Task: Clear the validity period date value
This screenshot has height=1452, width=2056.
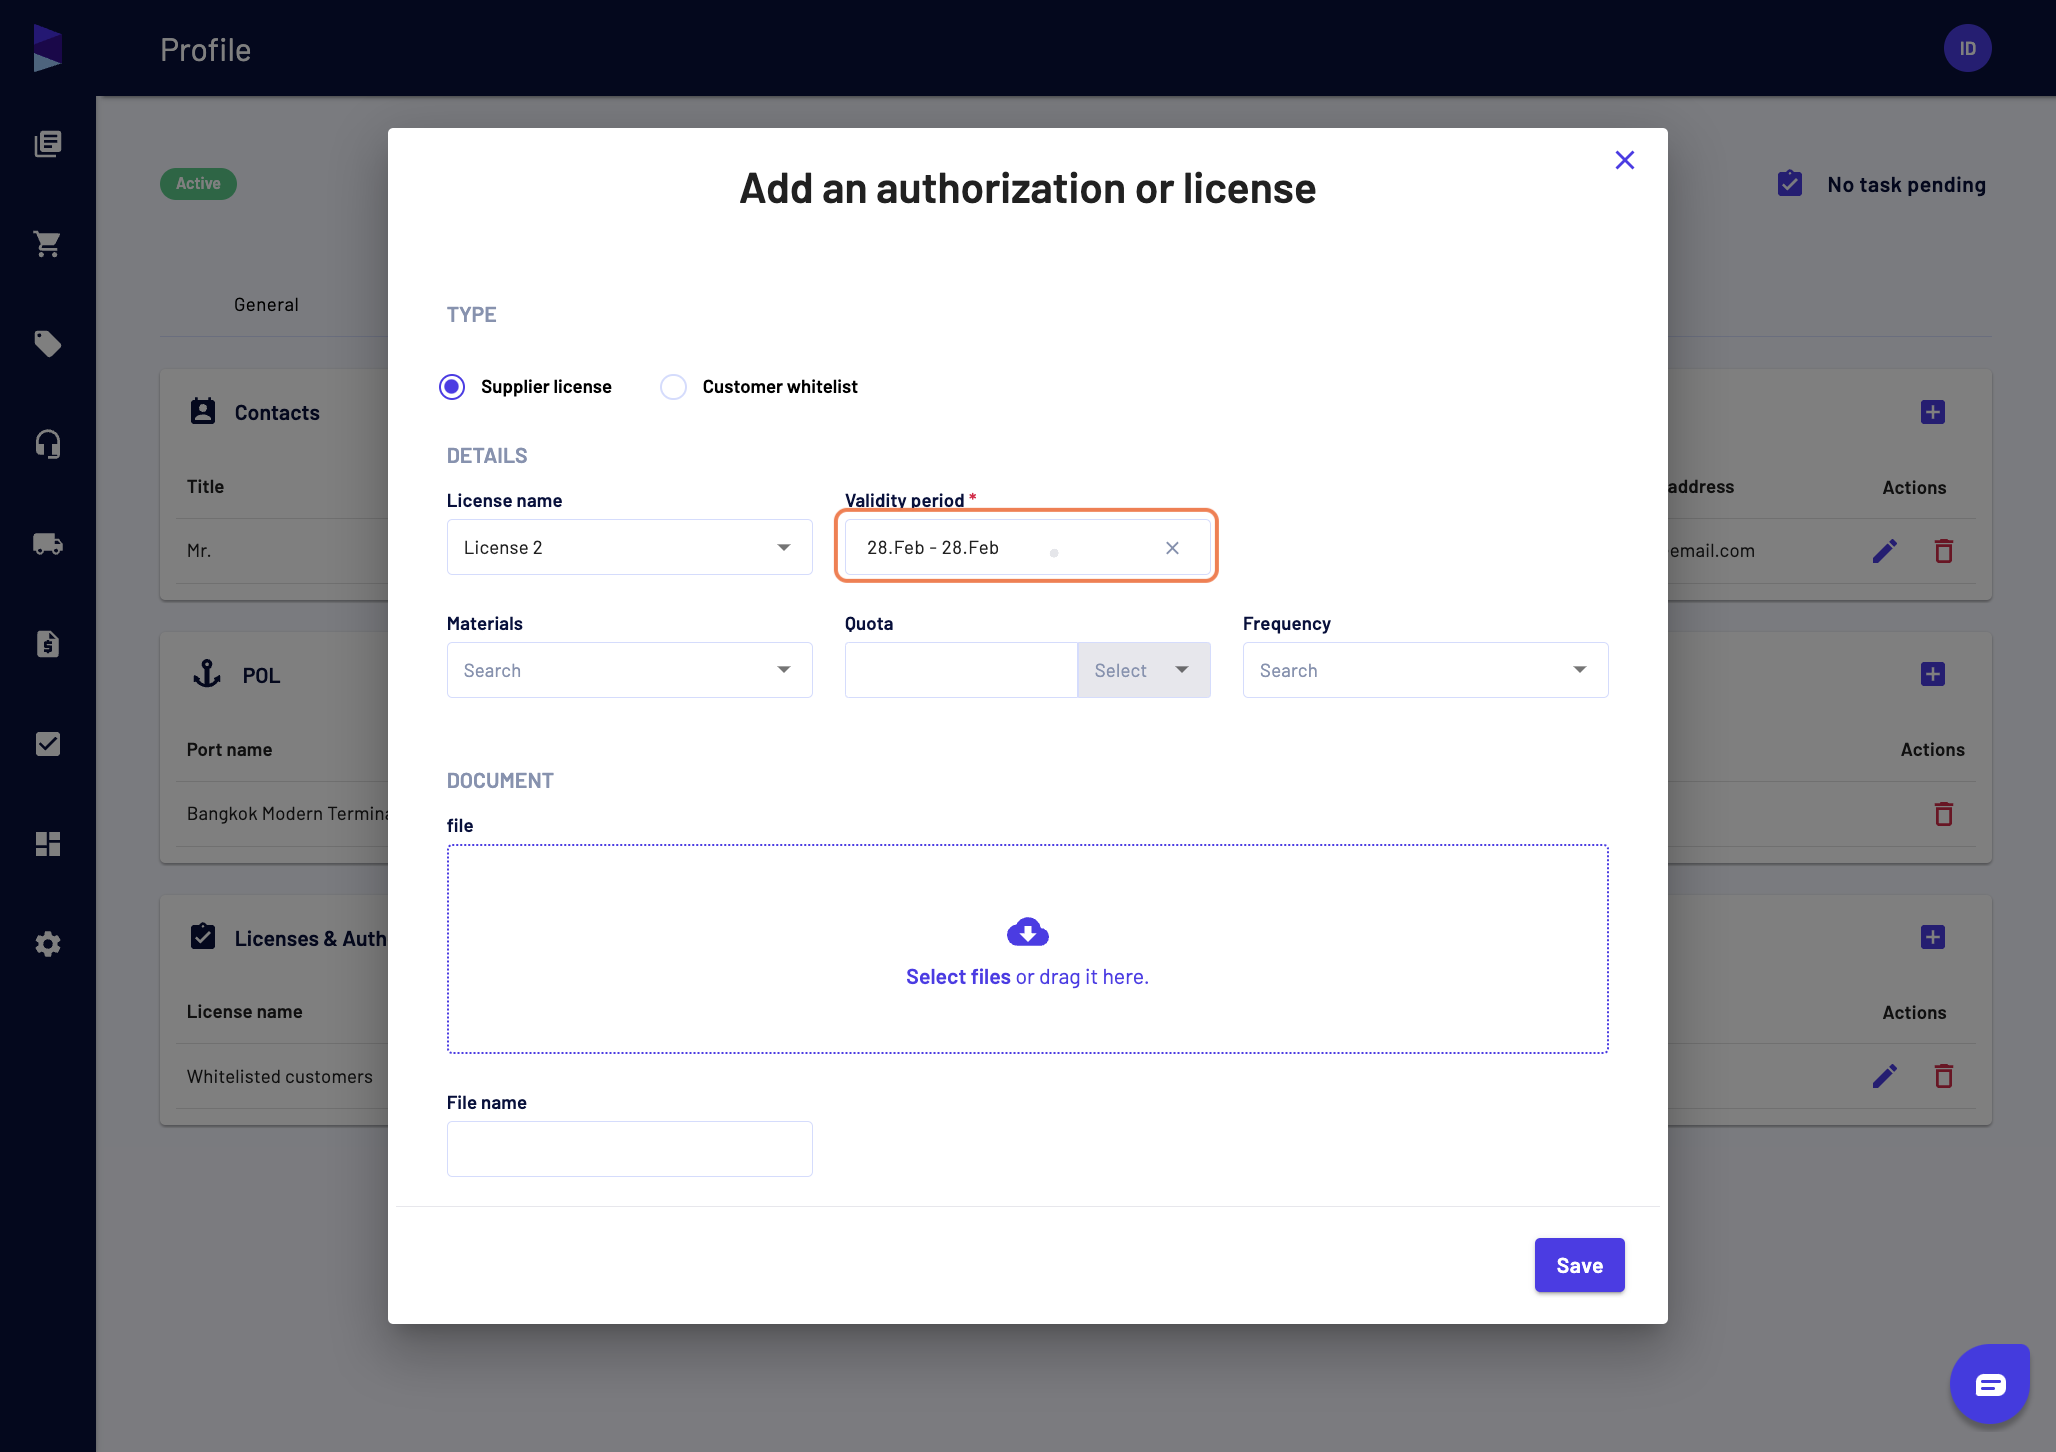Action: (1172, 548)
